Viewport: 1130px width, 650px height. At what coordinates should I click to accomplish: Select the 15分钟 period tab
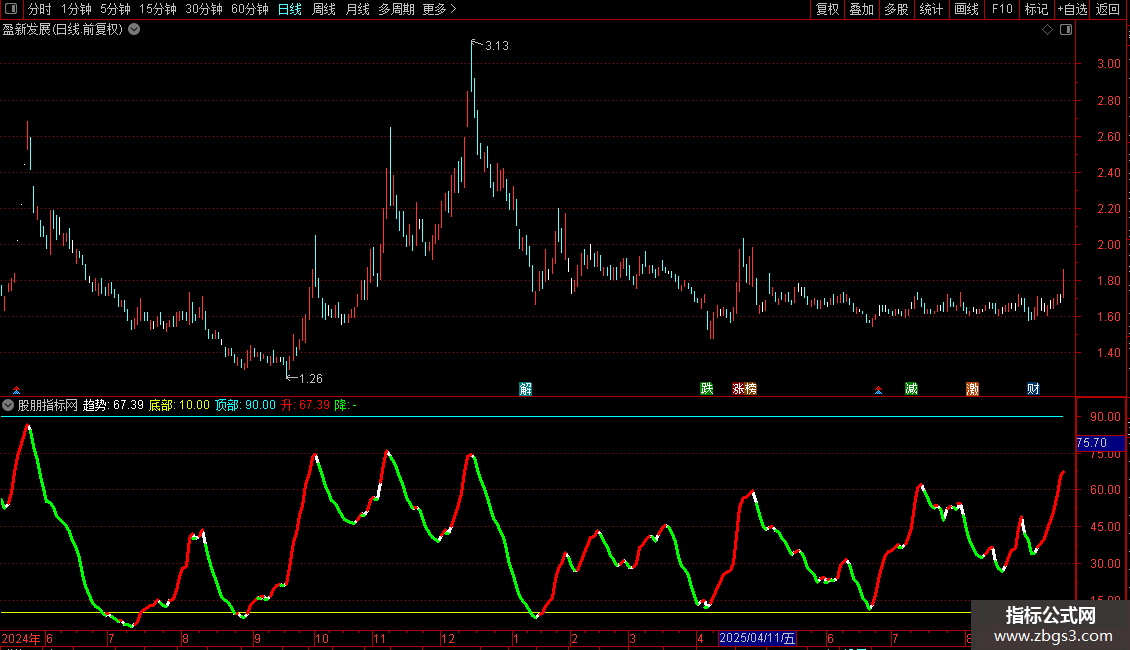click(158, 9)
